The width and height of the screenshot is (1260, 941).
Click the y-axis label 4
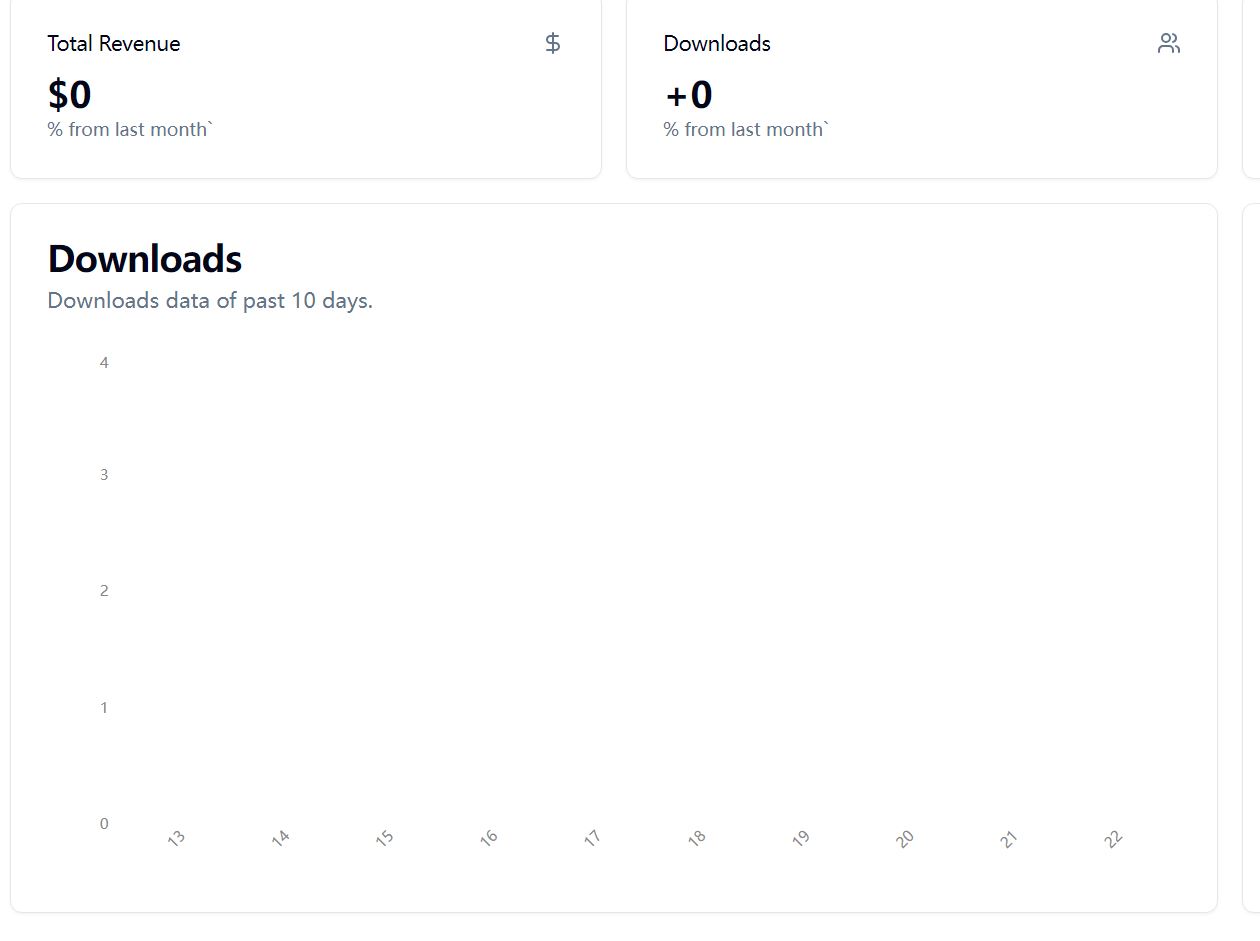point(104,363)
